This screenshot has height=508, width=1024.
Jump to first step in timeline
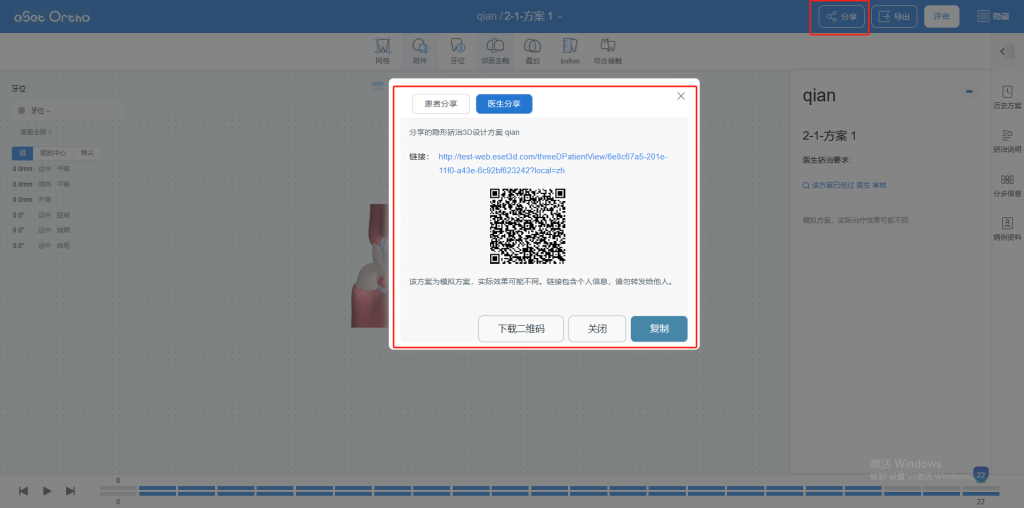tap(24, 490)
